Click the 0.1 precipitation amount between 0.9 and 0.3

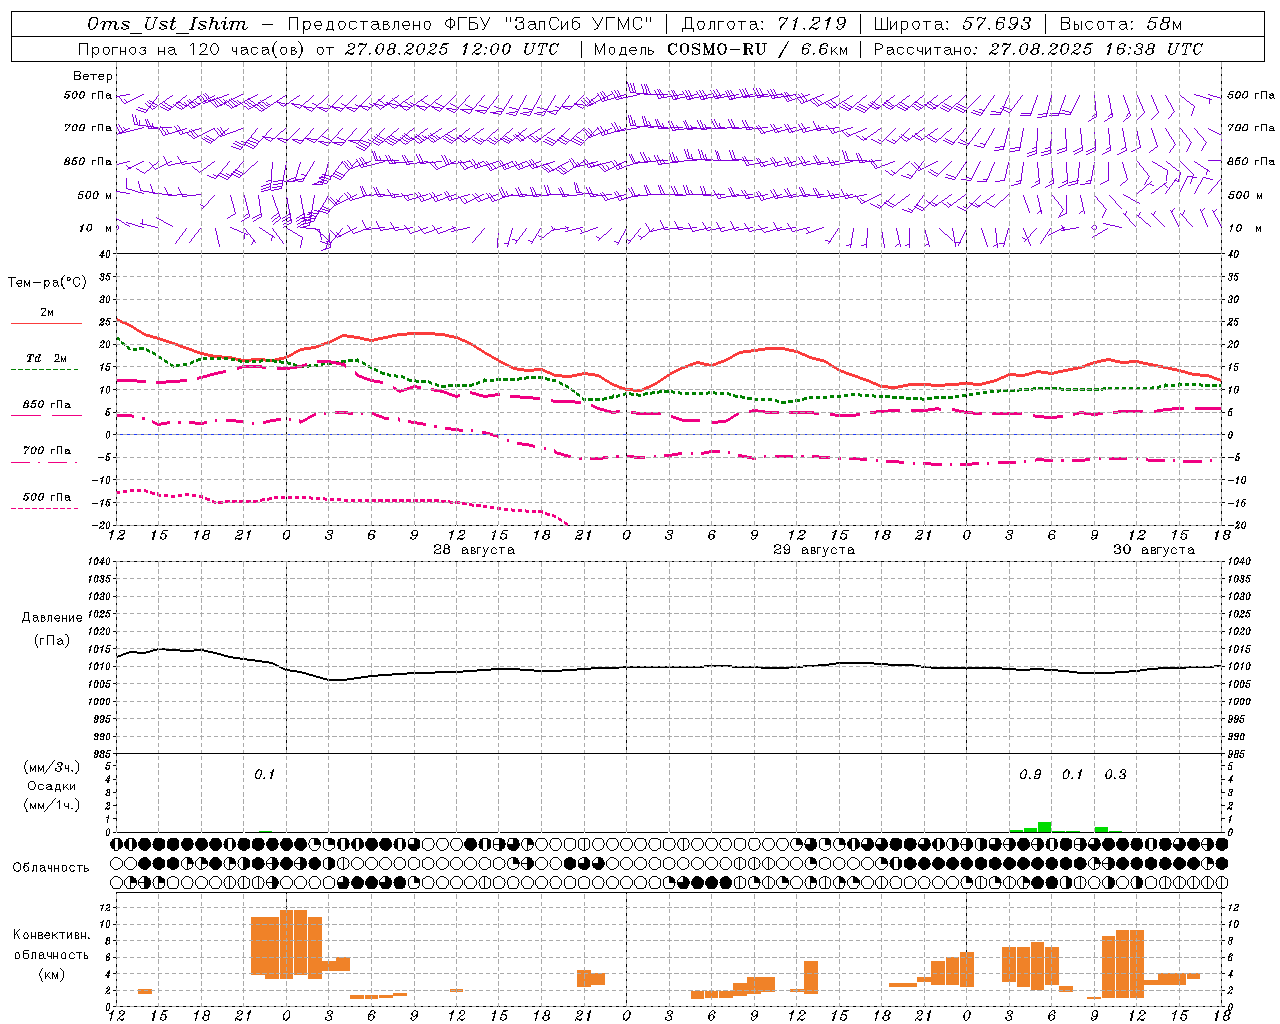tap(1072, 775)
